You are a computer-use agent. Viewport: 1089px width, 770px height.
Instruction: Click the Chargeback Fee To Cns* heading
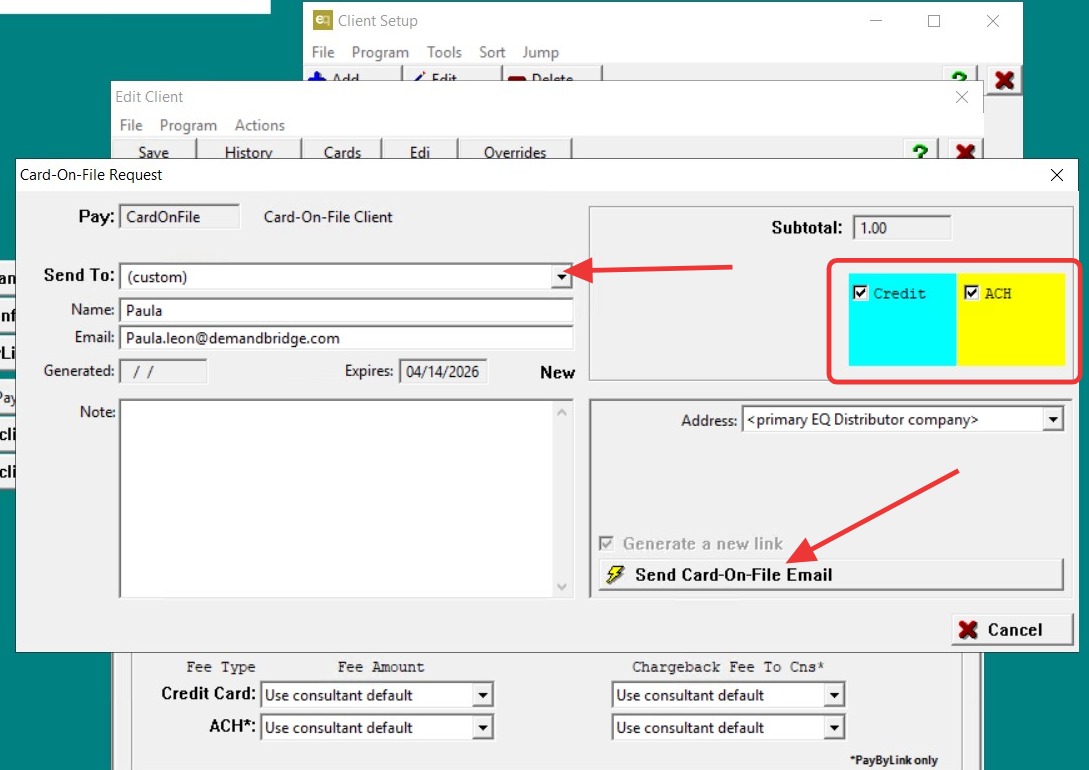727,667
